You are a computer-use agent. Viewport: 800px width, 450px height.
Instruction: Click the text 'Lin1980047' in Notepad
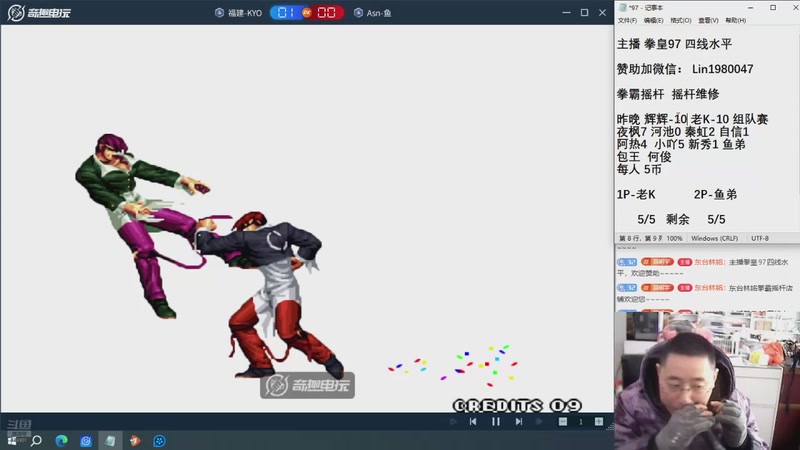[x=722, y=69]
